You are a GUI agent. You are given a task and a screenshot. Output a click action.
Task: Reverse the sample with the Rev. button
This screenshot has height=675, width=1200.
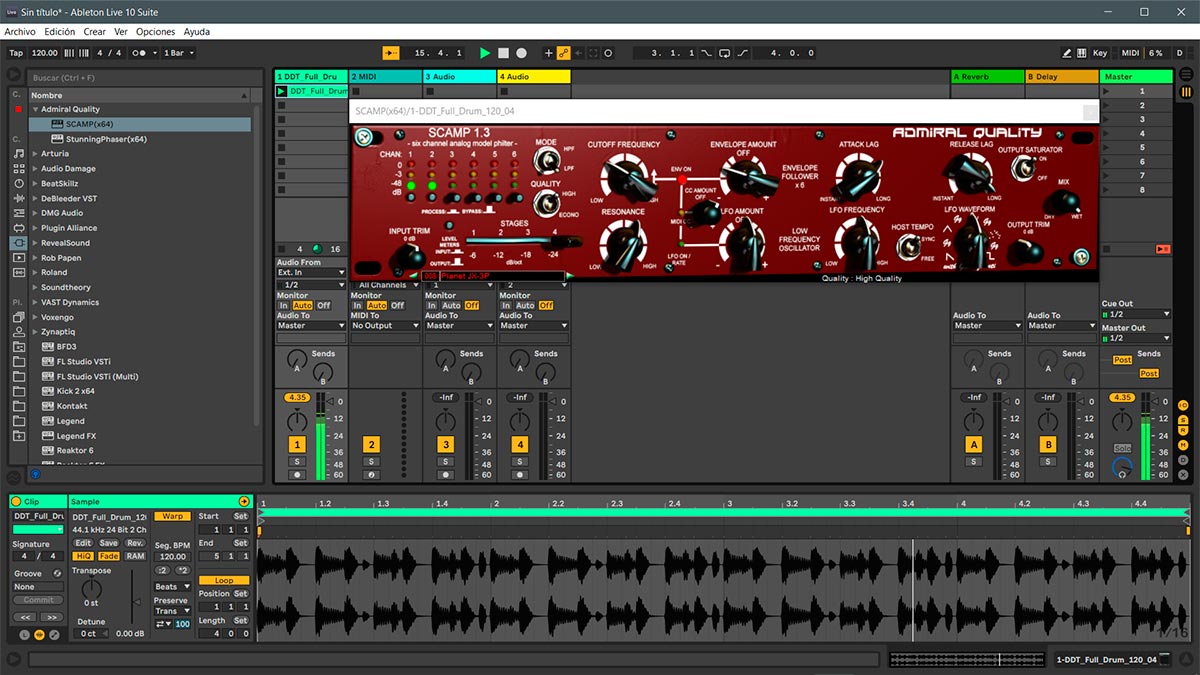pyautogui.click(x=135, y=543)
